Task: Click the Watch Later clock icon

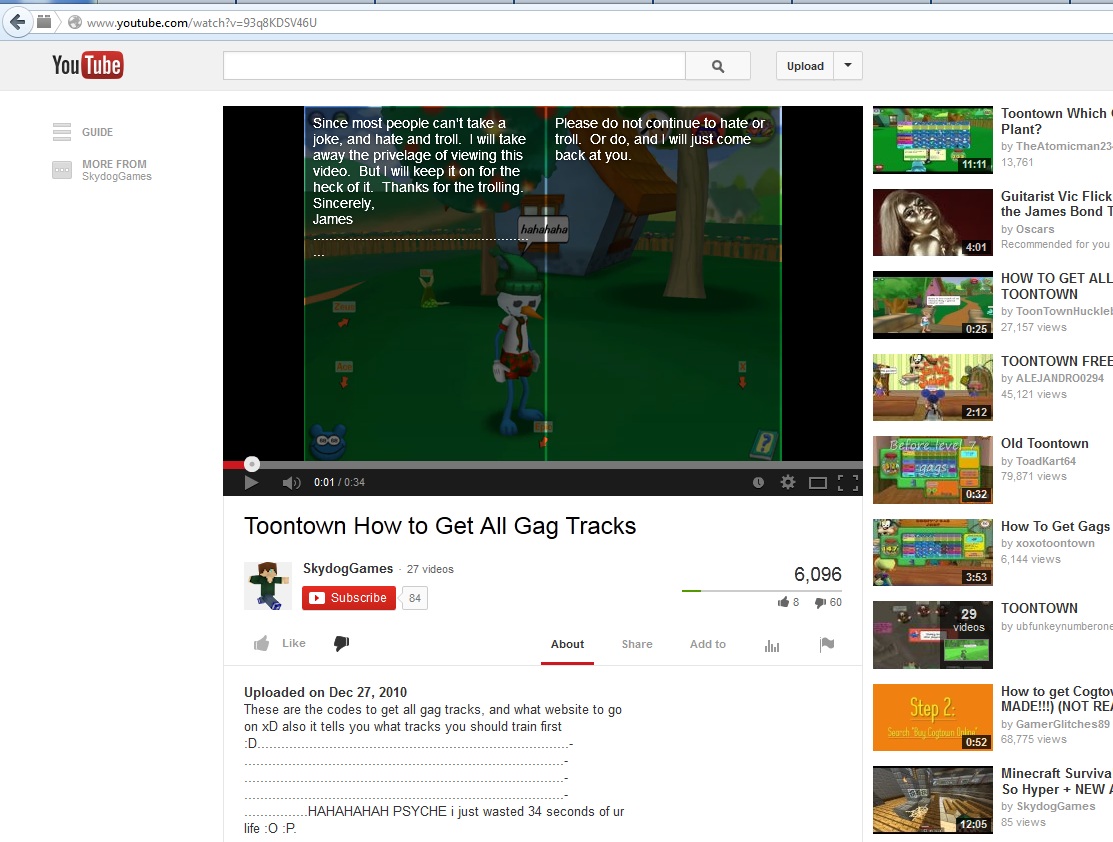Action: [x=758, y=483]
